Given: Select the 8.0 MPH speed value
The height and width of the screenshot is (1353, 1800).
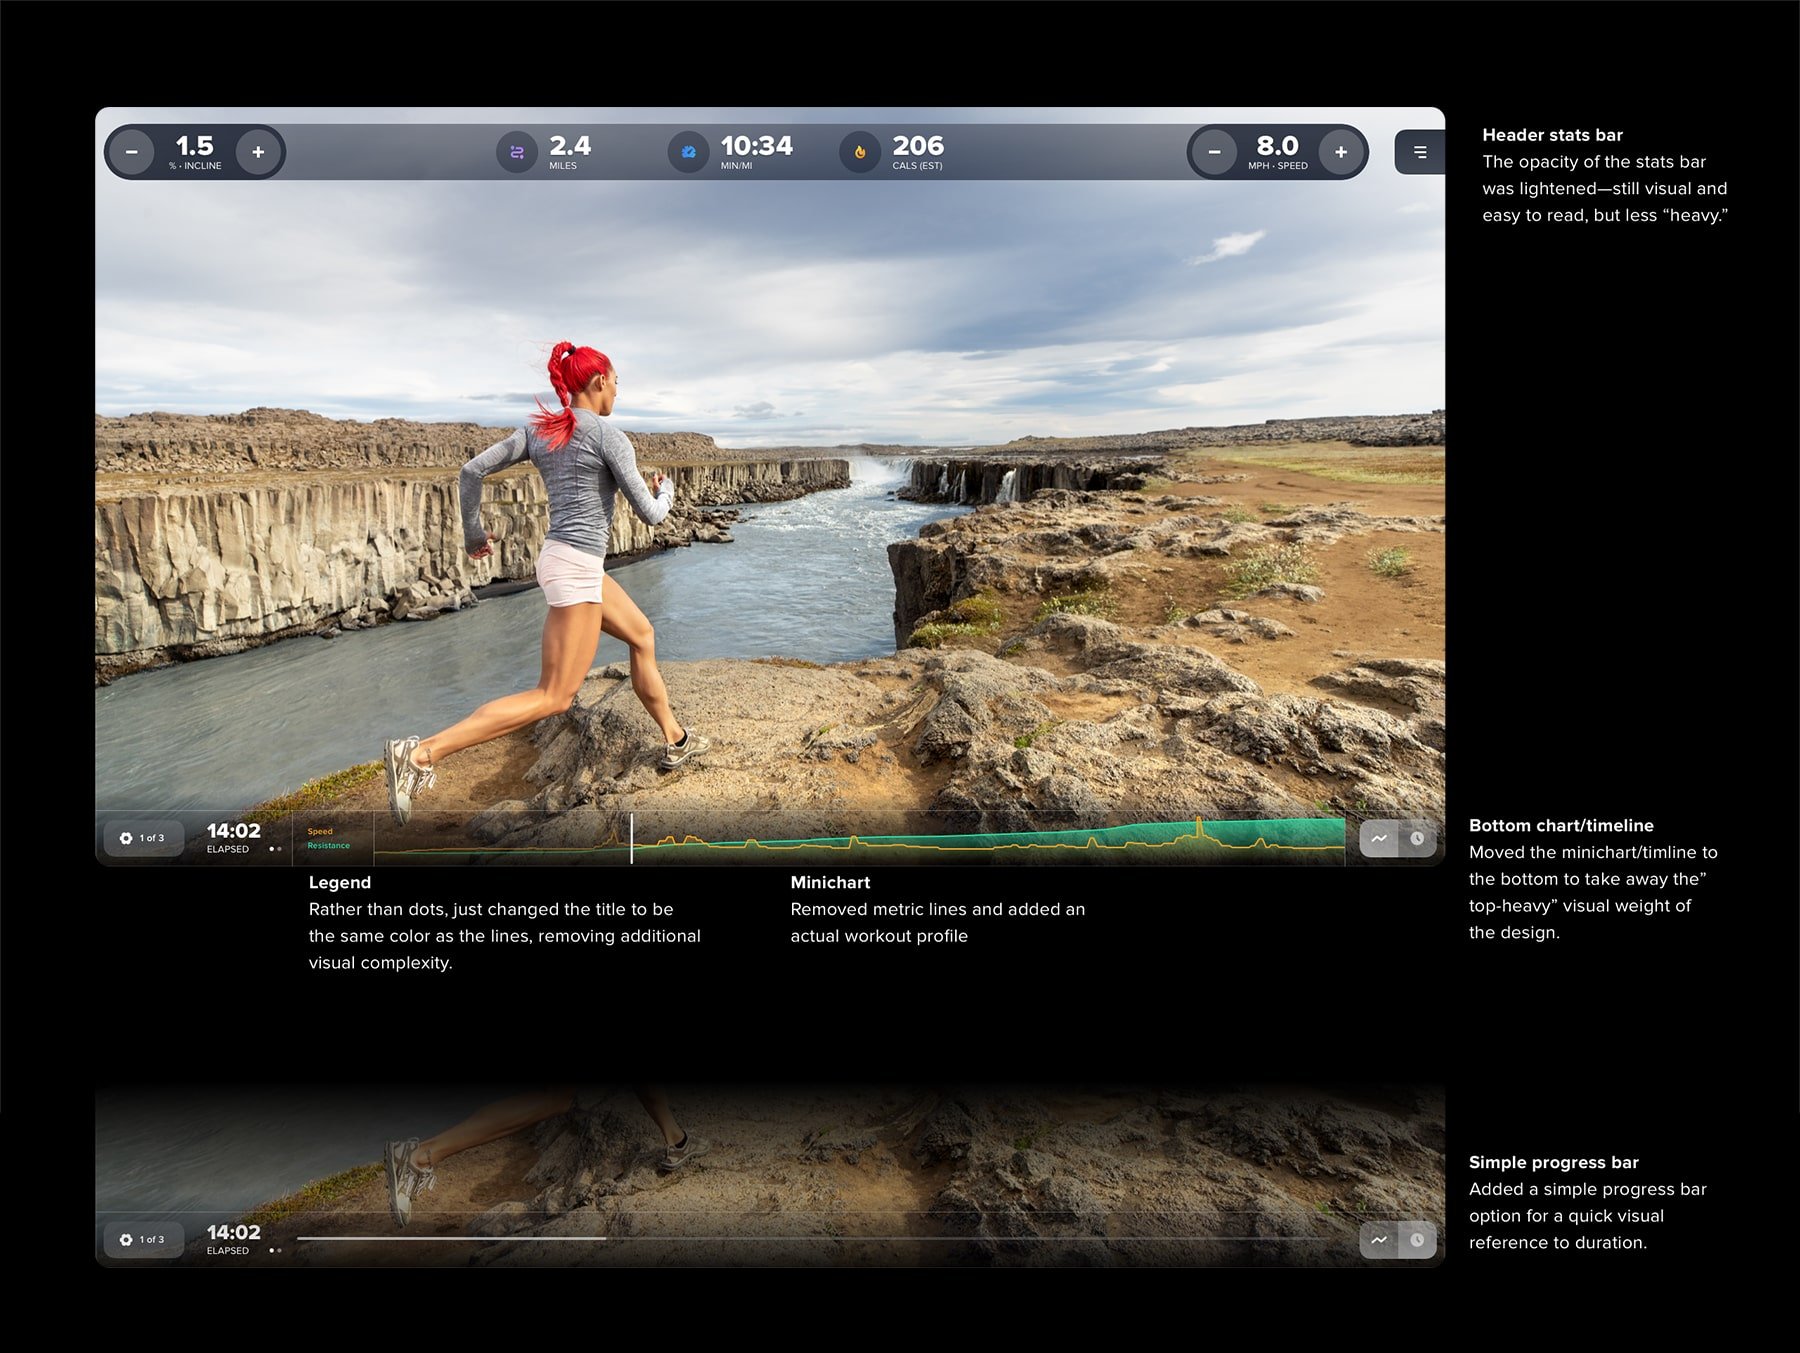Looking at the screenshot, I should point(1277,152).
